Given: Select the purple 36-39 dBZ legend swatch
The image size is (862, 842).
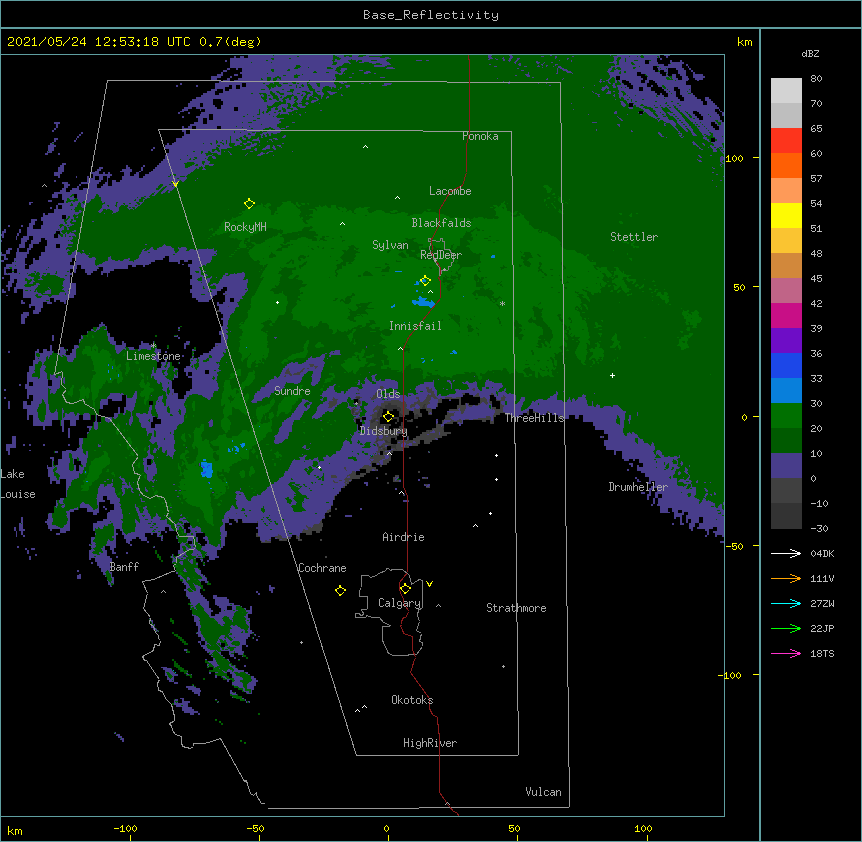Looking at the screenshot, I should pyautogui.click(x=786, y=340).
